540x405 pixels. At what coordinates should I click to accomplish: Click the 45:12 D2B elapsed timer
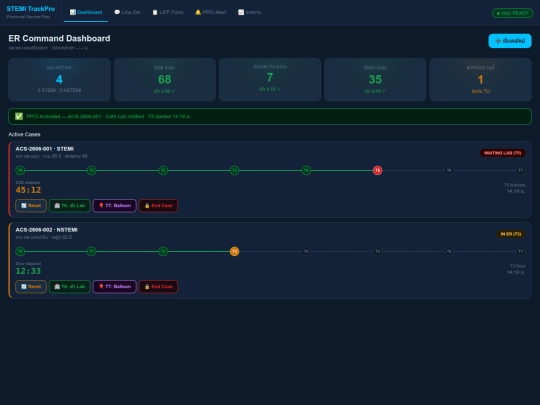[28, 190]
